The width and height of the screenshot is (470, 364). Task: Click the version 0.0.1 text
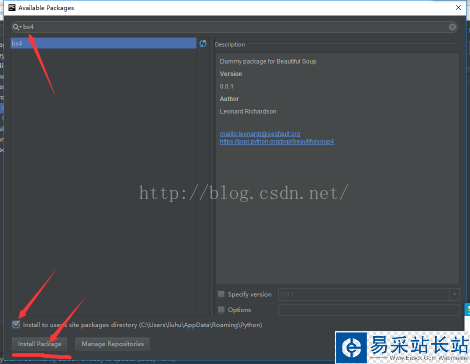point(227,86)
